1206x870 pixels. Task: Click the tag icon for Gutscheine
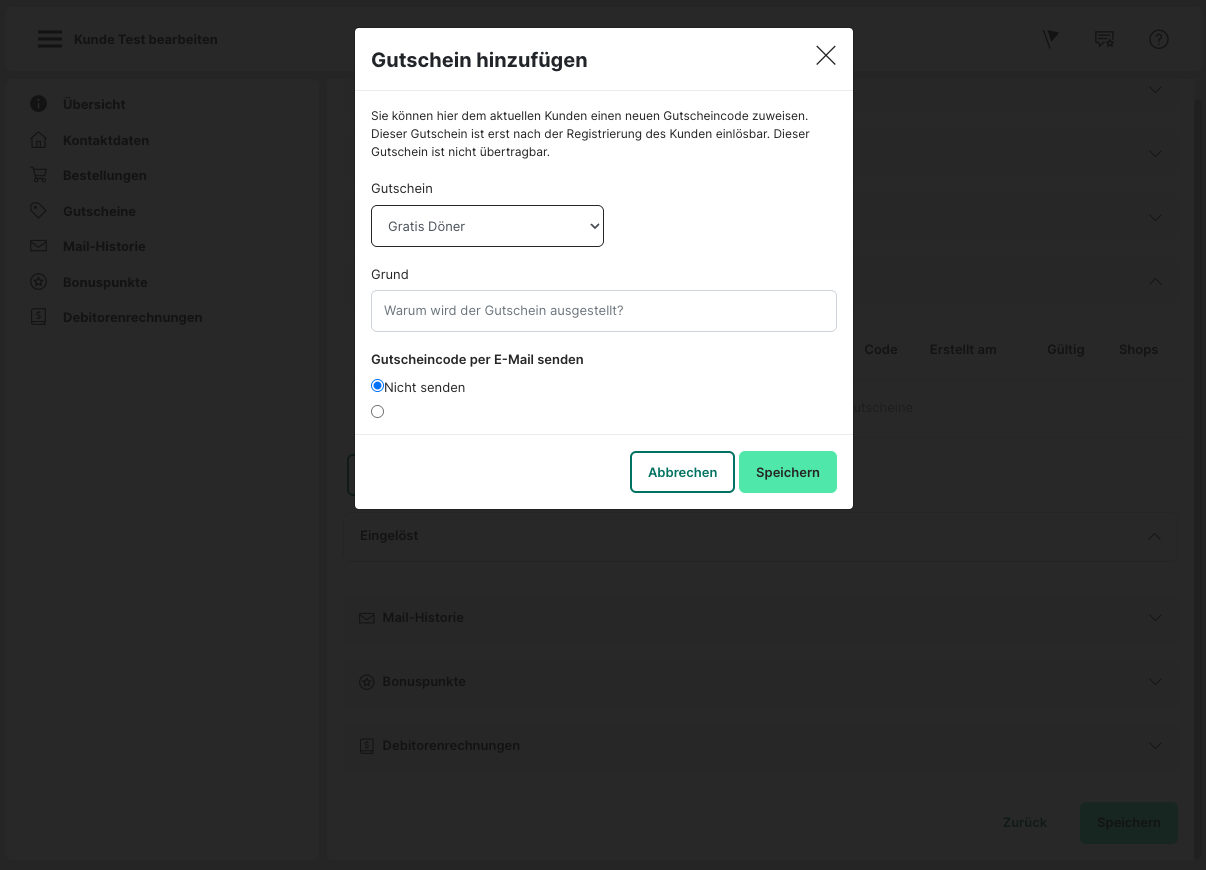click(39, 211)
